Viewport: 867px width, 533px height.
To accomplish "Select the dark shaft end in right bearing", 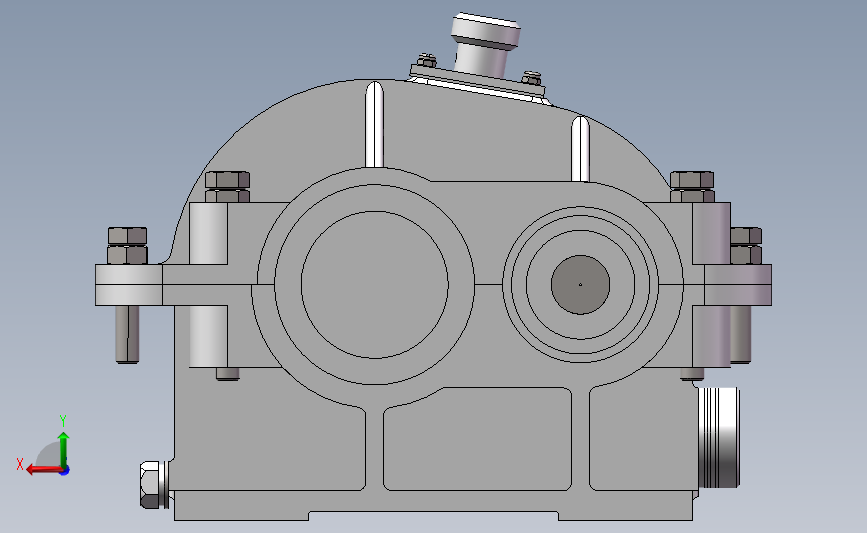I will click(x=580, y=285).
